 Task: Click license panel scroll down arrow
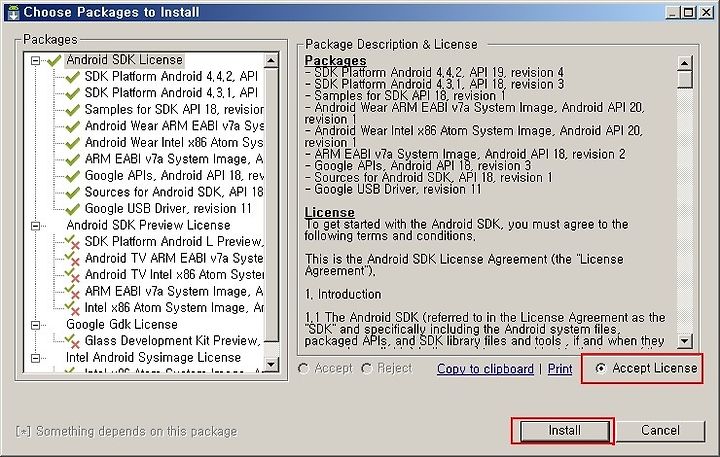coord(685,341)
